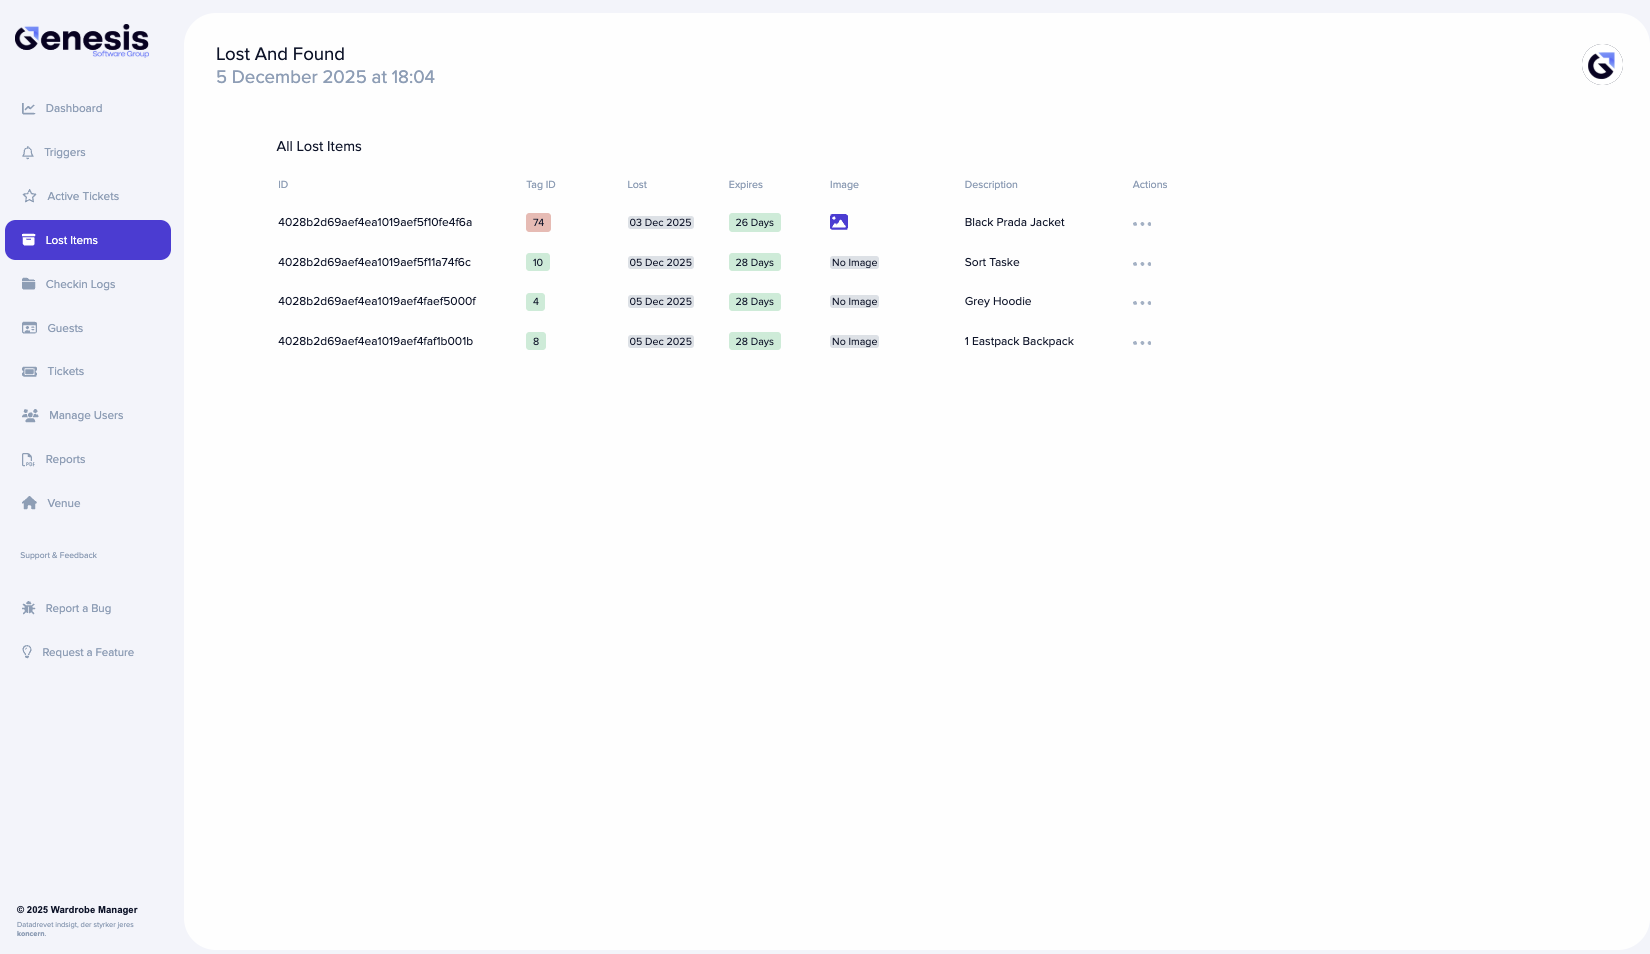Viewport: 1650px width, 954px height.
Task: Open the Dashboard chart icon
Action: tap(28, 108)
